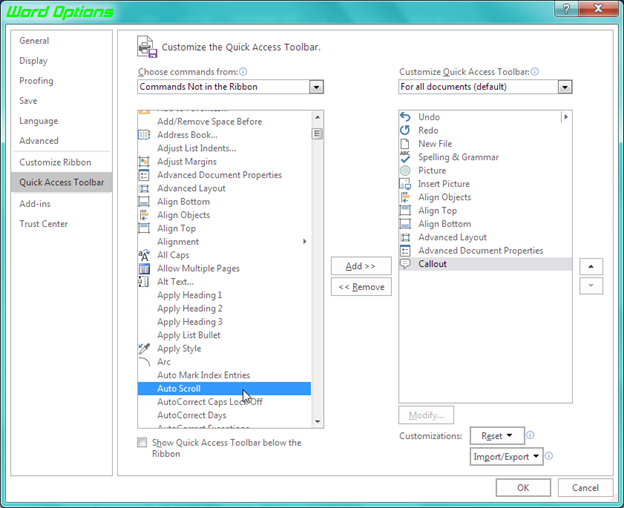Click the Picture green circle icon
Image resolution: width=624 pixels, height=508 pixels.
405,171
